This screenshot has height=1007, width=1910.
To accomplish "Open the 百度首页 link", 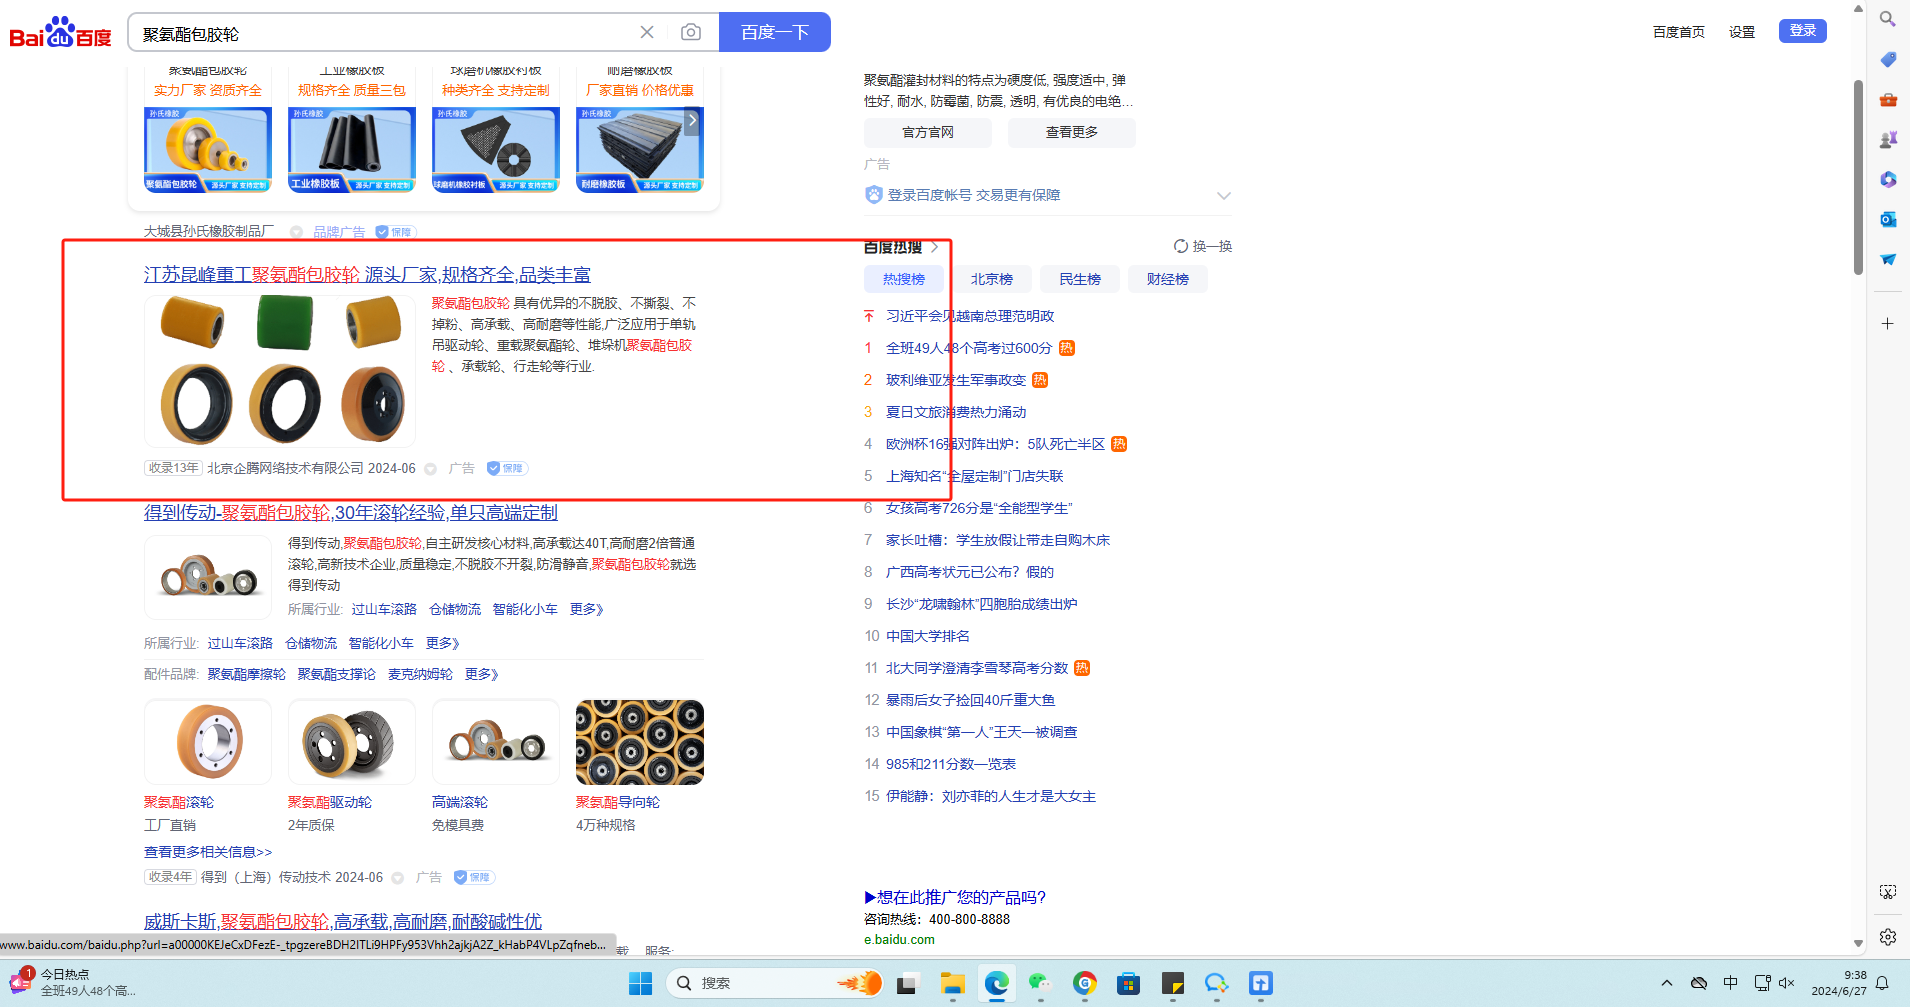I will [x=1679, y=32].
